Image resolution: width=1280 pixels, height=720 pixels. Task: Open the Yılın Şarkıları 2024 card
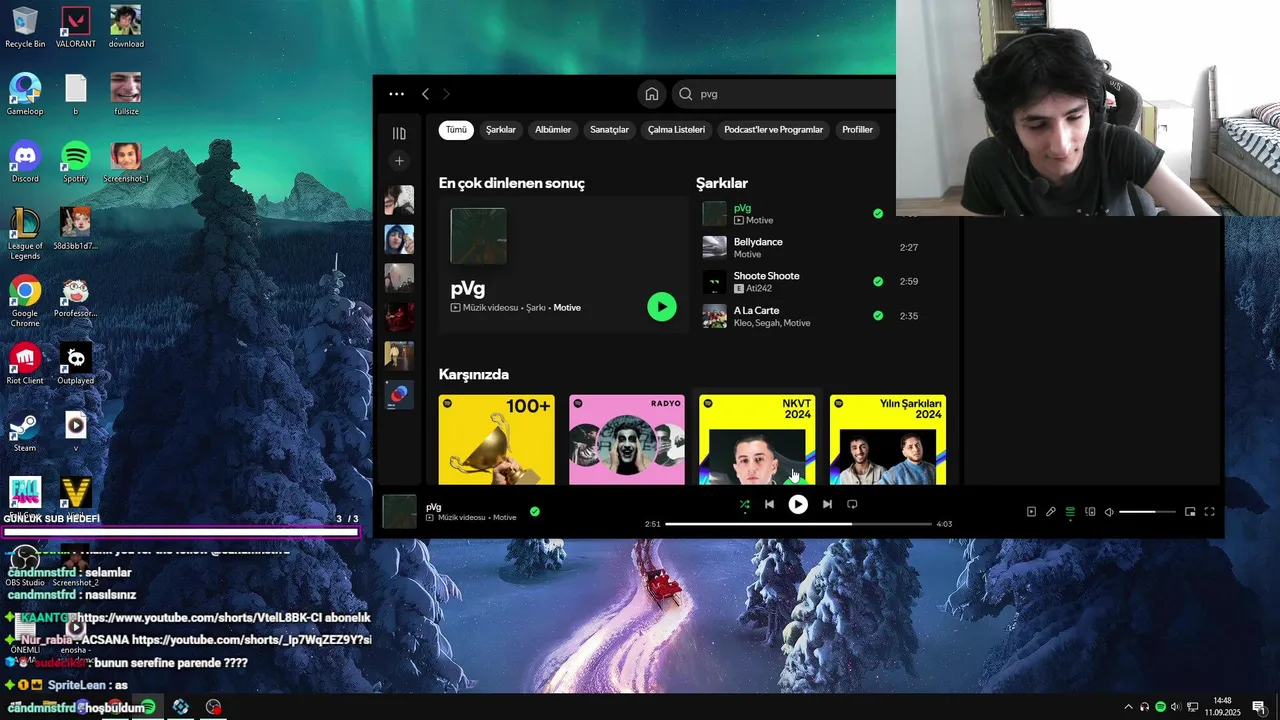888,440
